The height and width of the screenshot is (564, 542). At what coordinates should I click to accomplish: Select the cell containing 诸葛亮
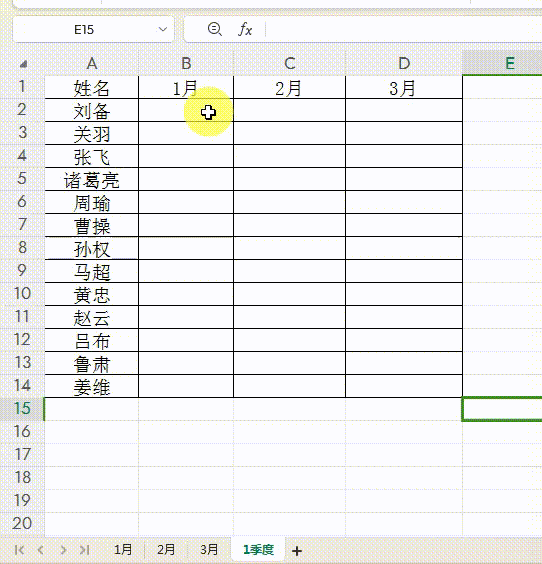click(x=92, y=179)
